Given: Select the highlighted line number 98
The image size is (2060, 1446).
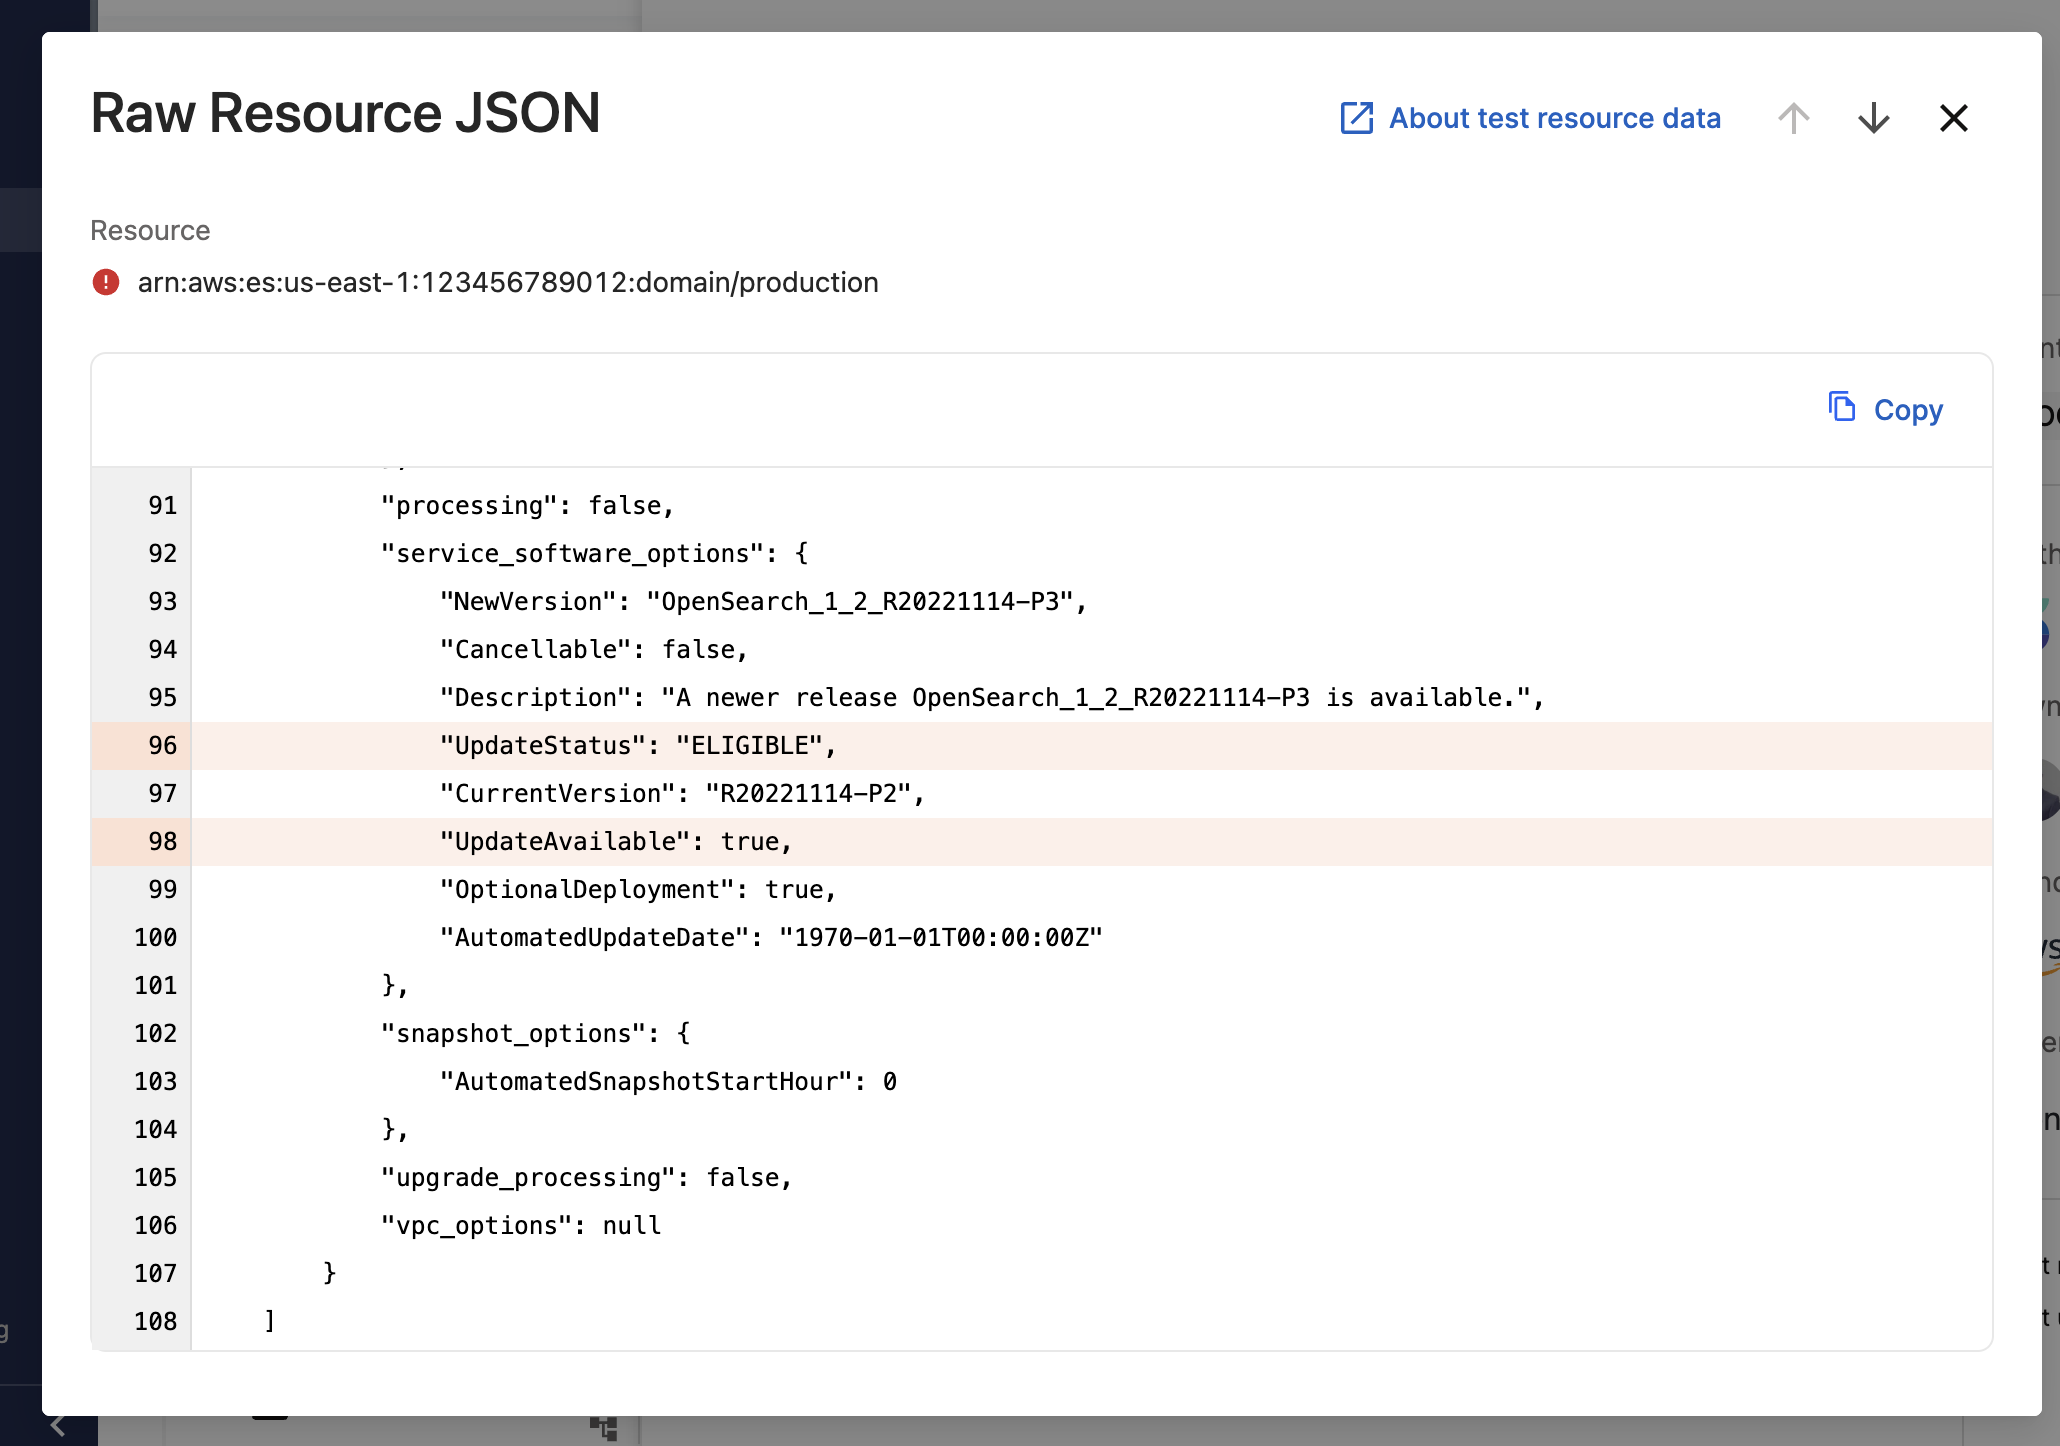Looking at the screenshot, I should point(162,842).
